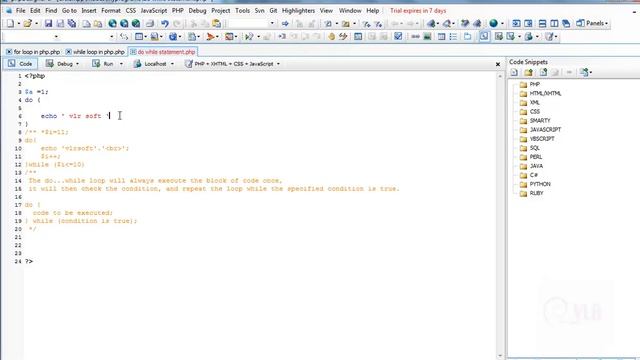640x360 pixels.
Task: Open the Svn menu
Action: point(260,11)
